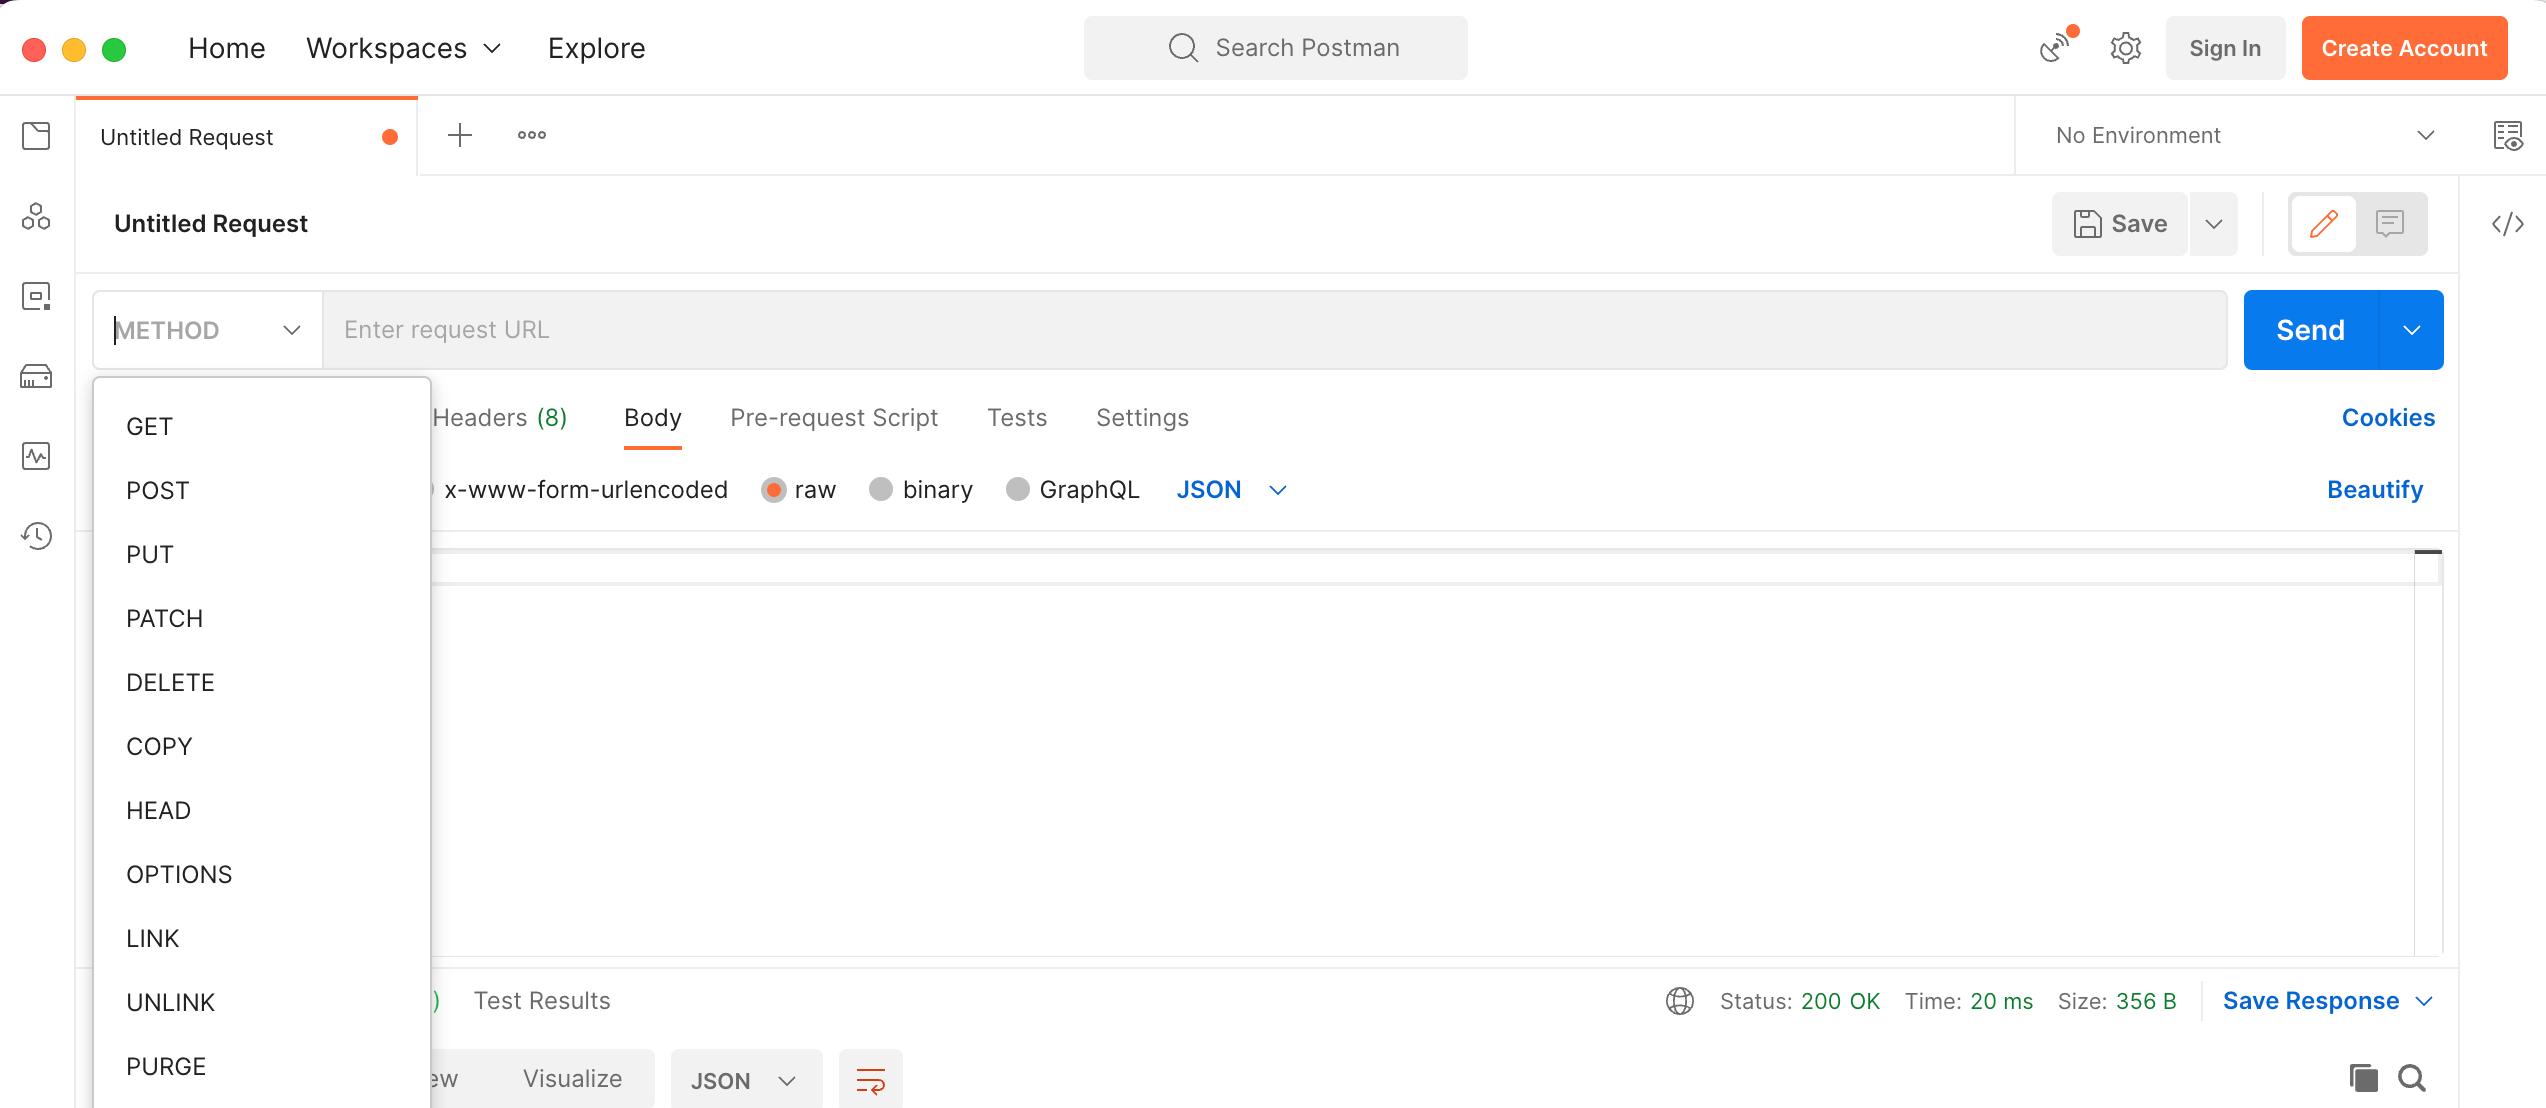Expand the Send button options
The width and height of the screenshot is (2546, 1108).
pyautogui.click(x=2412, y=329)
